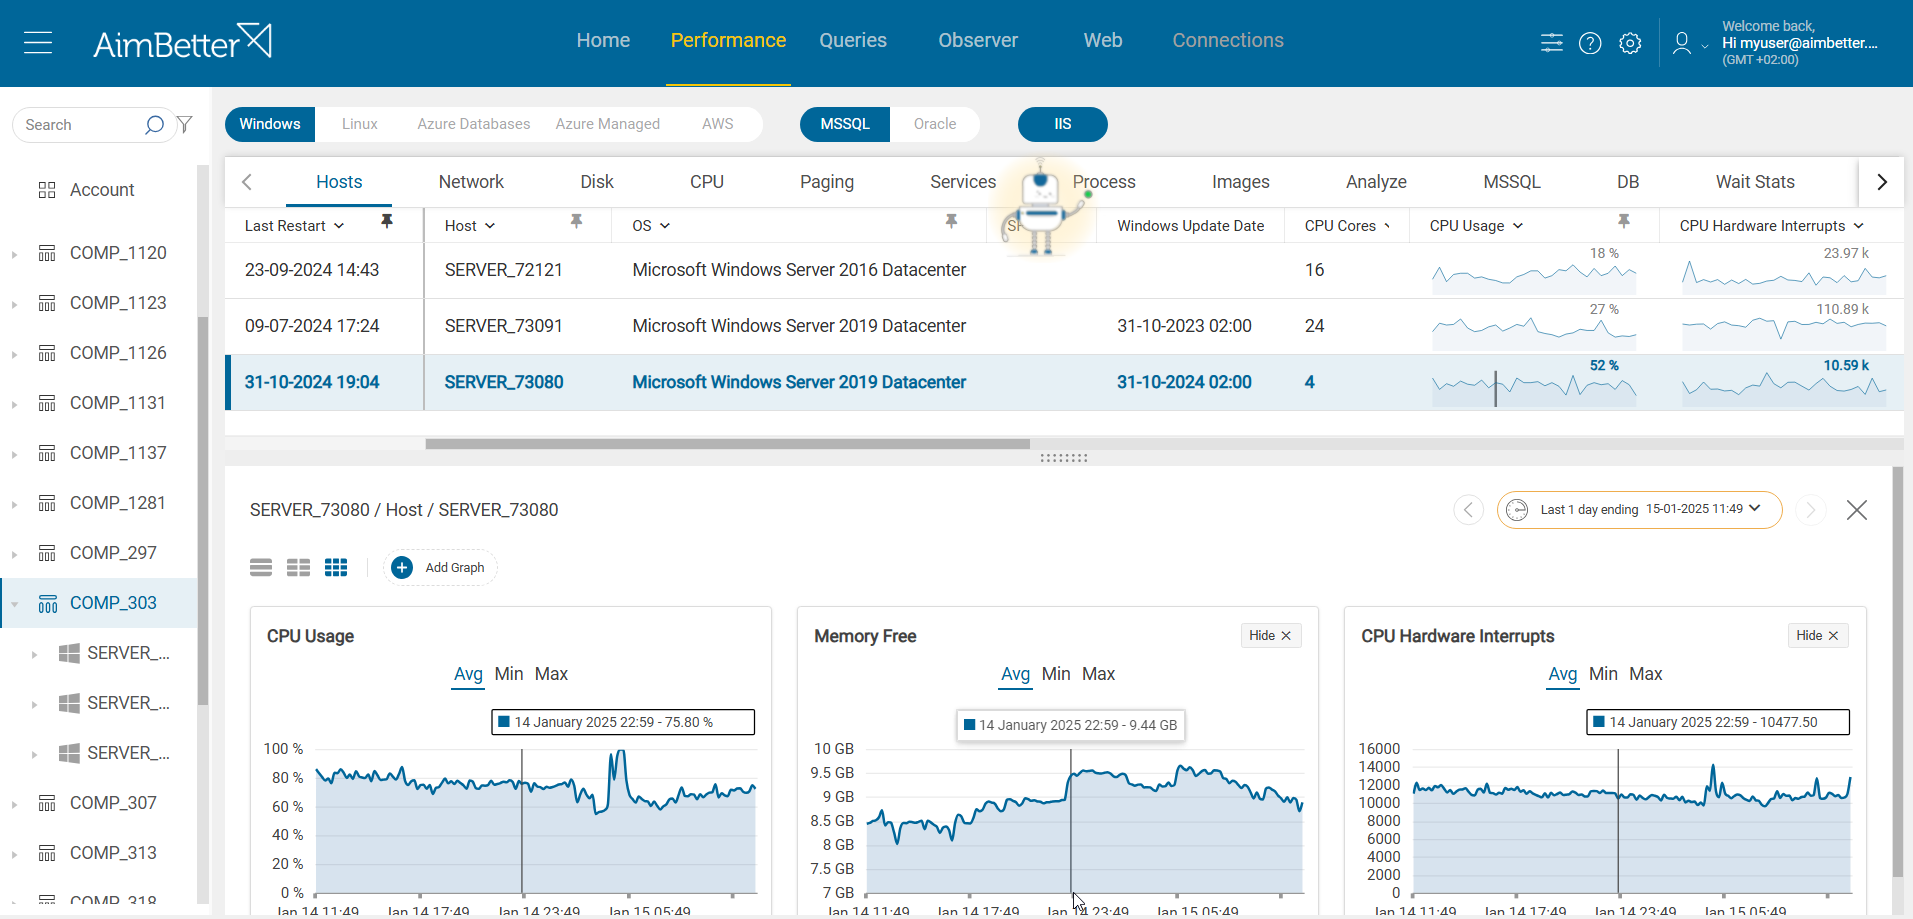1913x919 pixels.
Task: Open the help question mark icon
Action: (x=1590, y=43)
